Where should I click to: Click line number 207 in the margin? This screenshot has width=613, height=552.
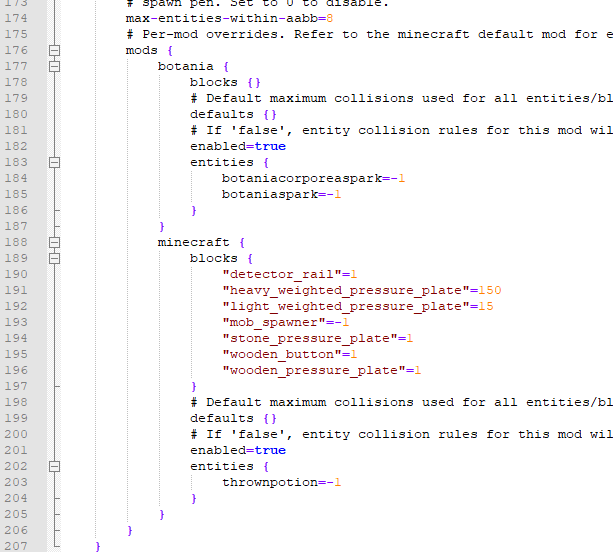pyautogui.click(x=16, y=546)
